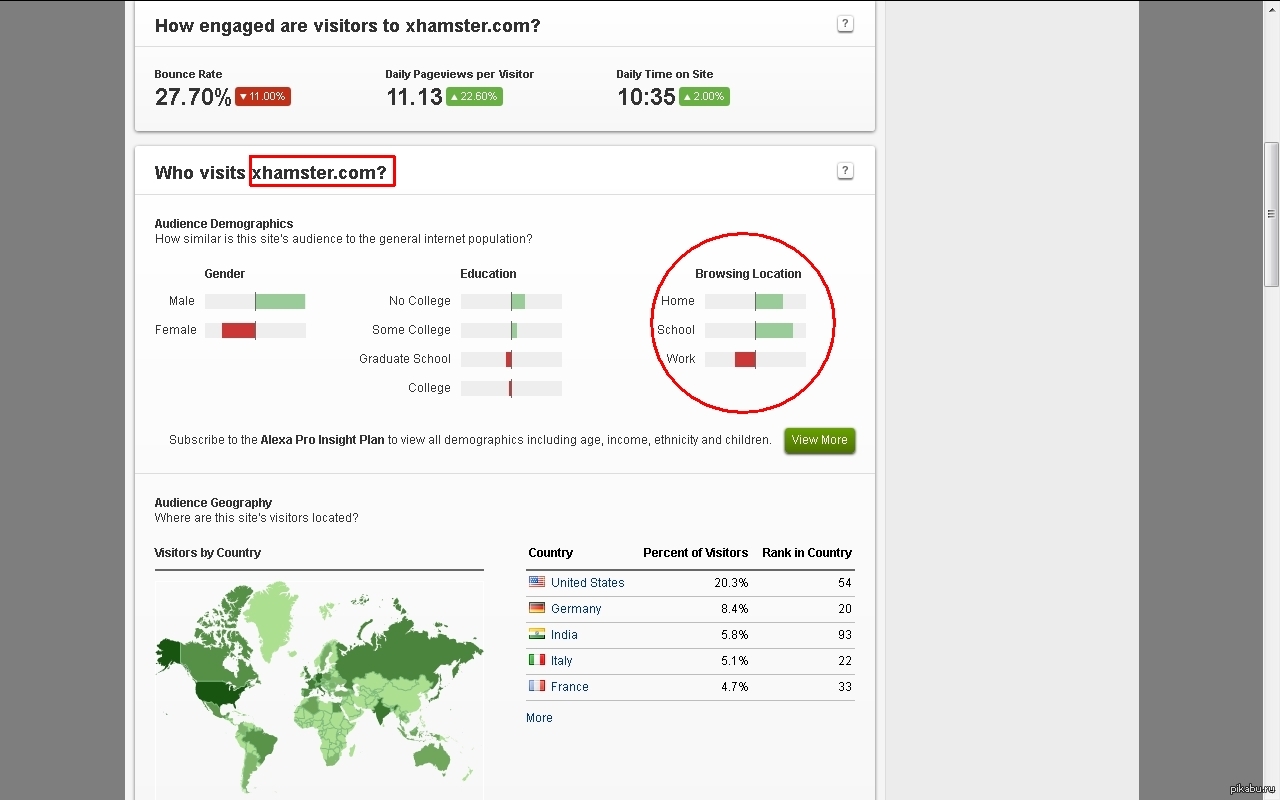Image resolution: width=1280 pixels, height=800 pixels.
Task: Click the Bounce Rate red change badge
Action: (263, 97)
